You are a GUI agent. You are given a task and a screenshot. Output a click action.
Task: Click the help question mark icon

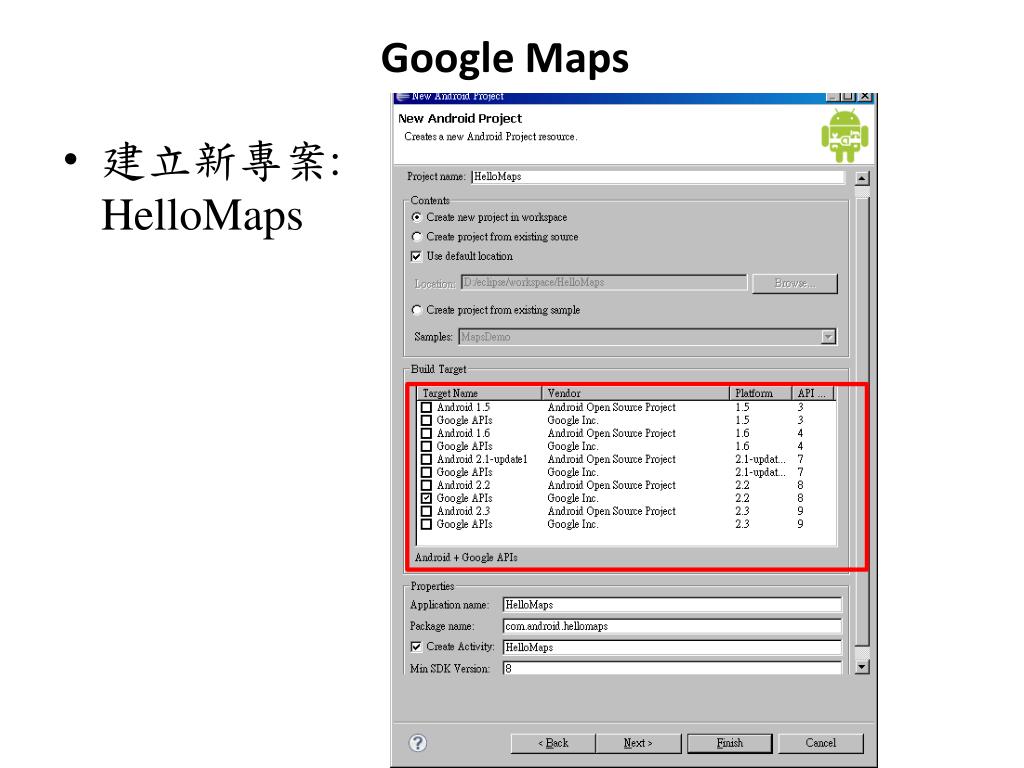(x=418, y=743)
